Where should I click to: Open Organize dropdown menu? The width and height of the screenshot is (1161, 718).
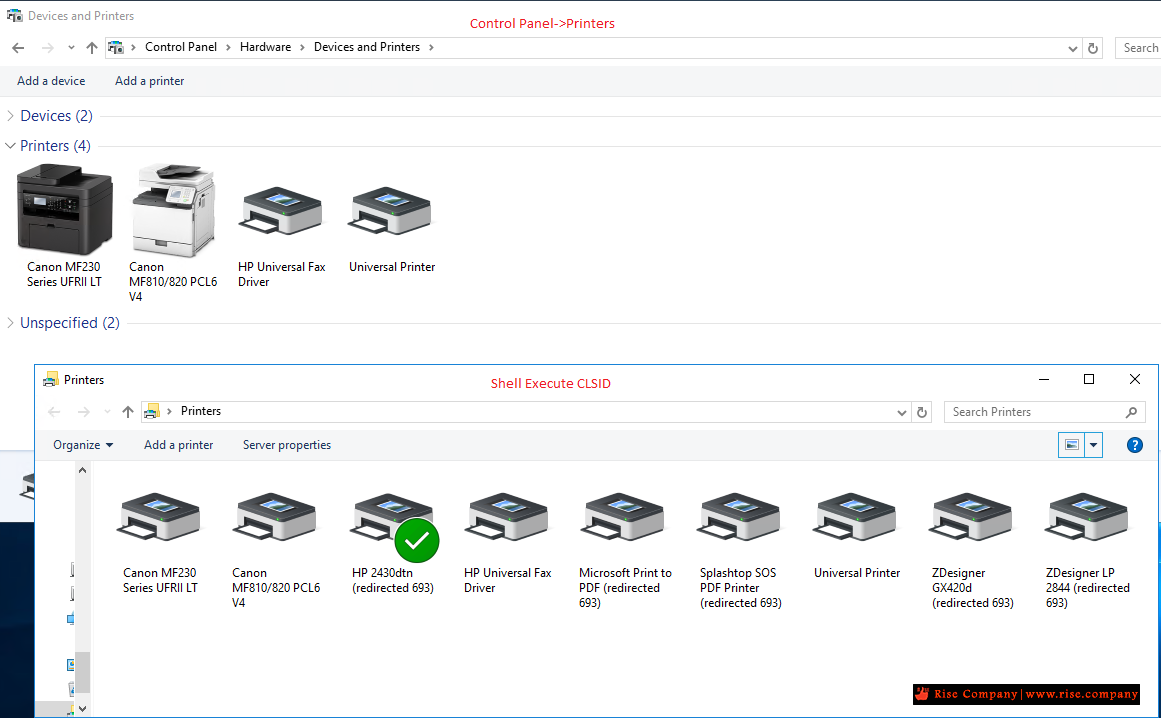83,445
